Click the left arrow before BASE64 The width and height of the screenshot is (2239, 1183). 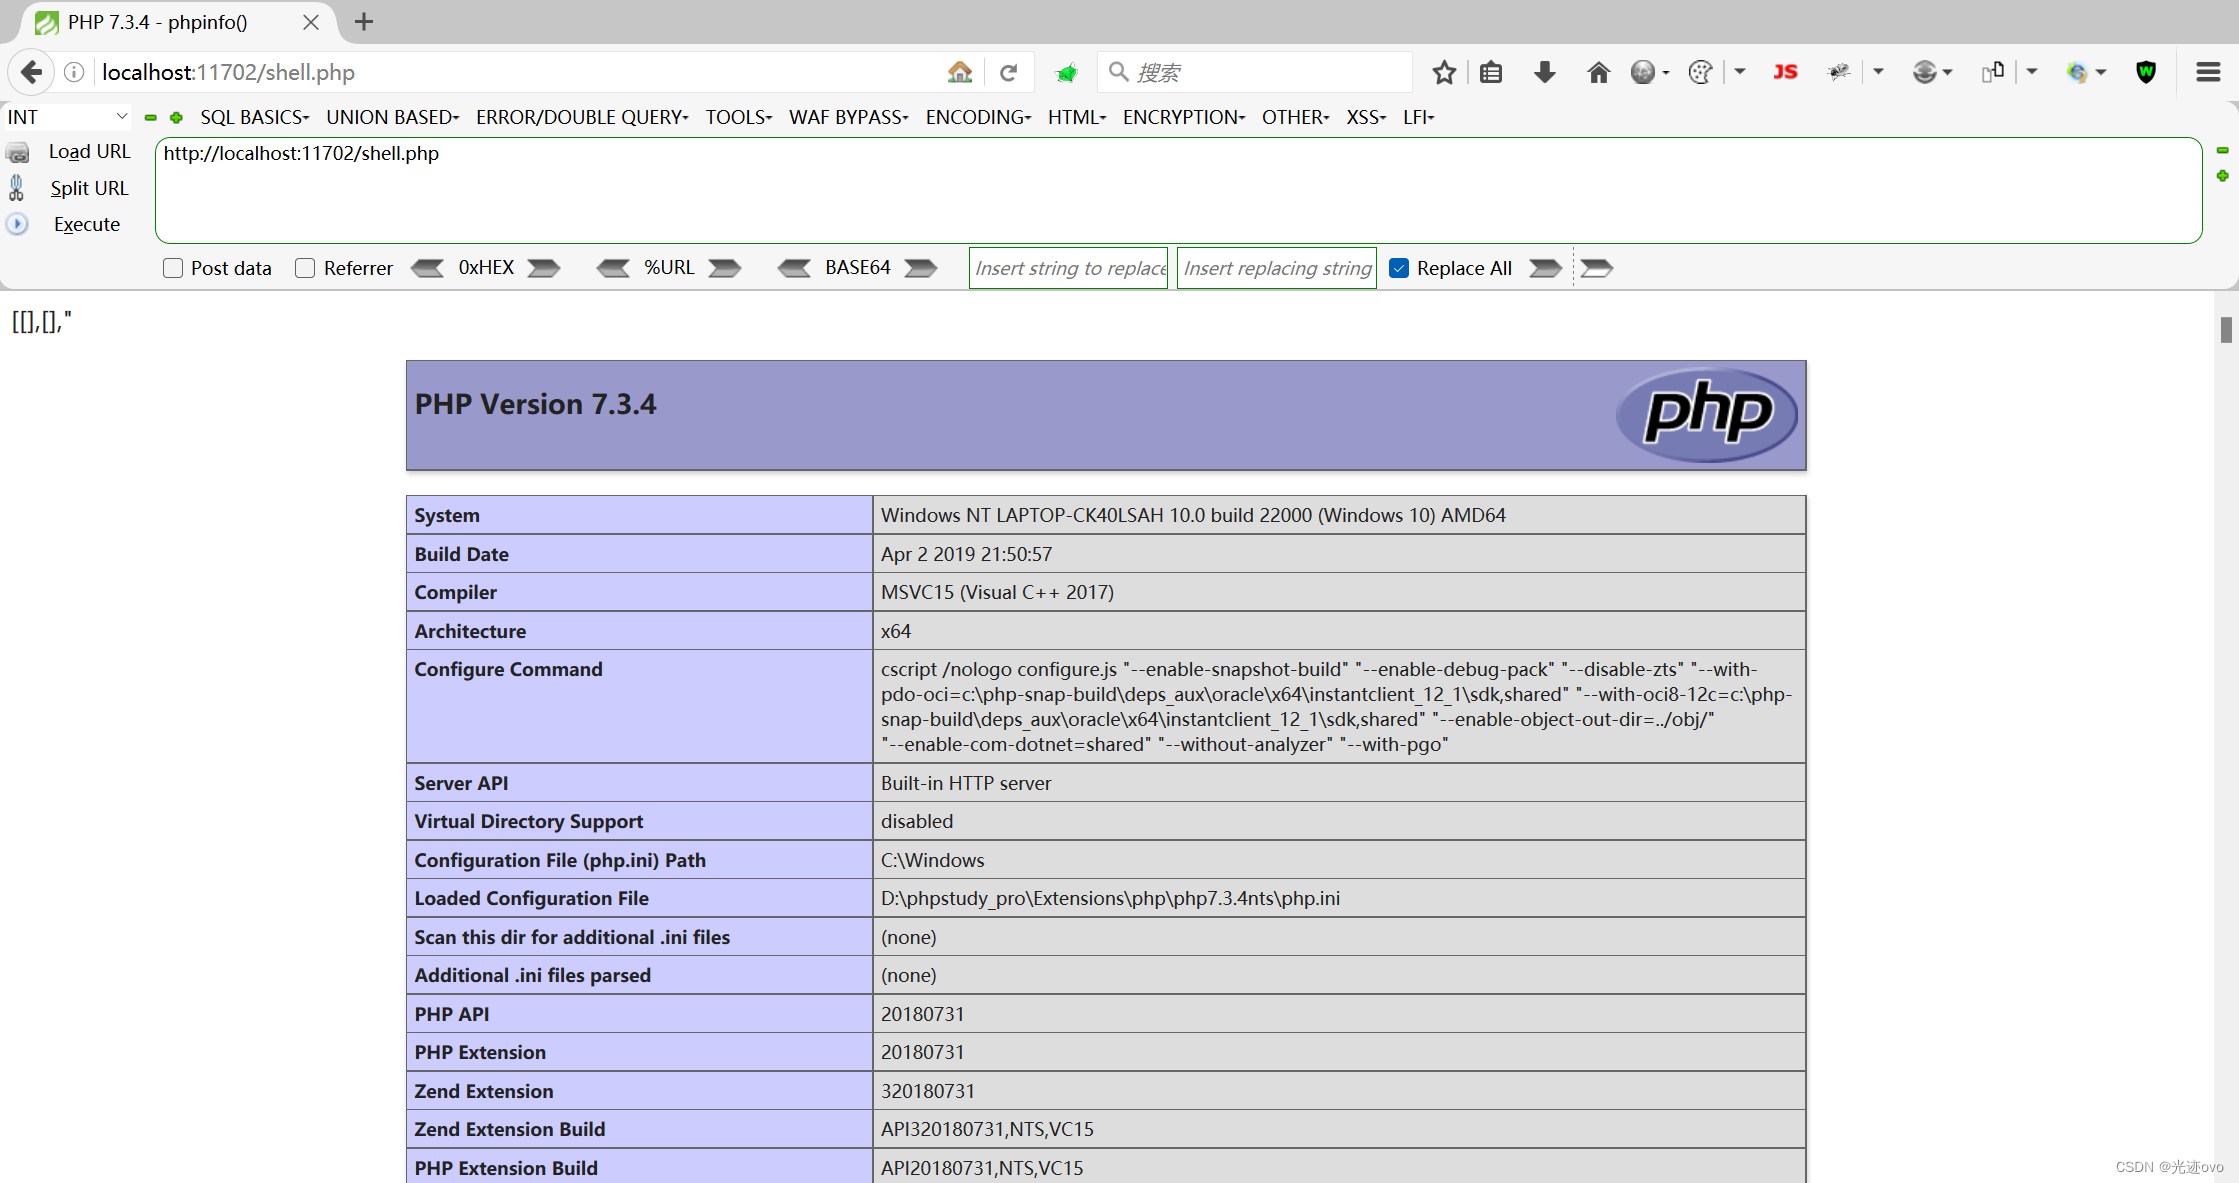coord(794,268)
